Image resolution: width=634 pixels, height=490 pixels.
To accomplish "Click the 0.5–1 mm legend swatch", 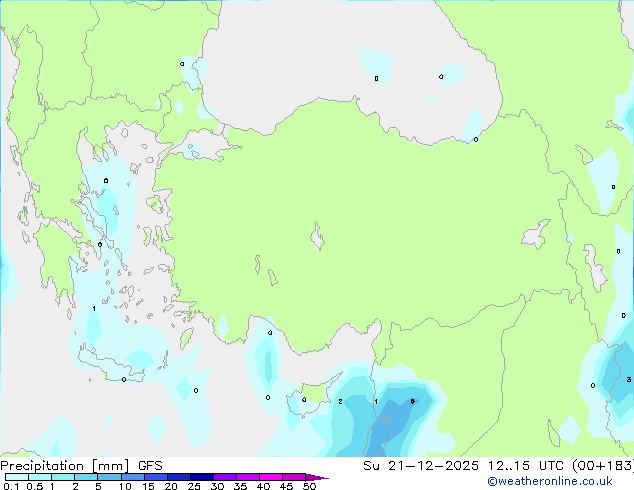I will [x=40, y=477].
